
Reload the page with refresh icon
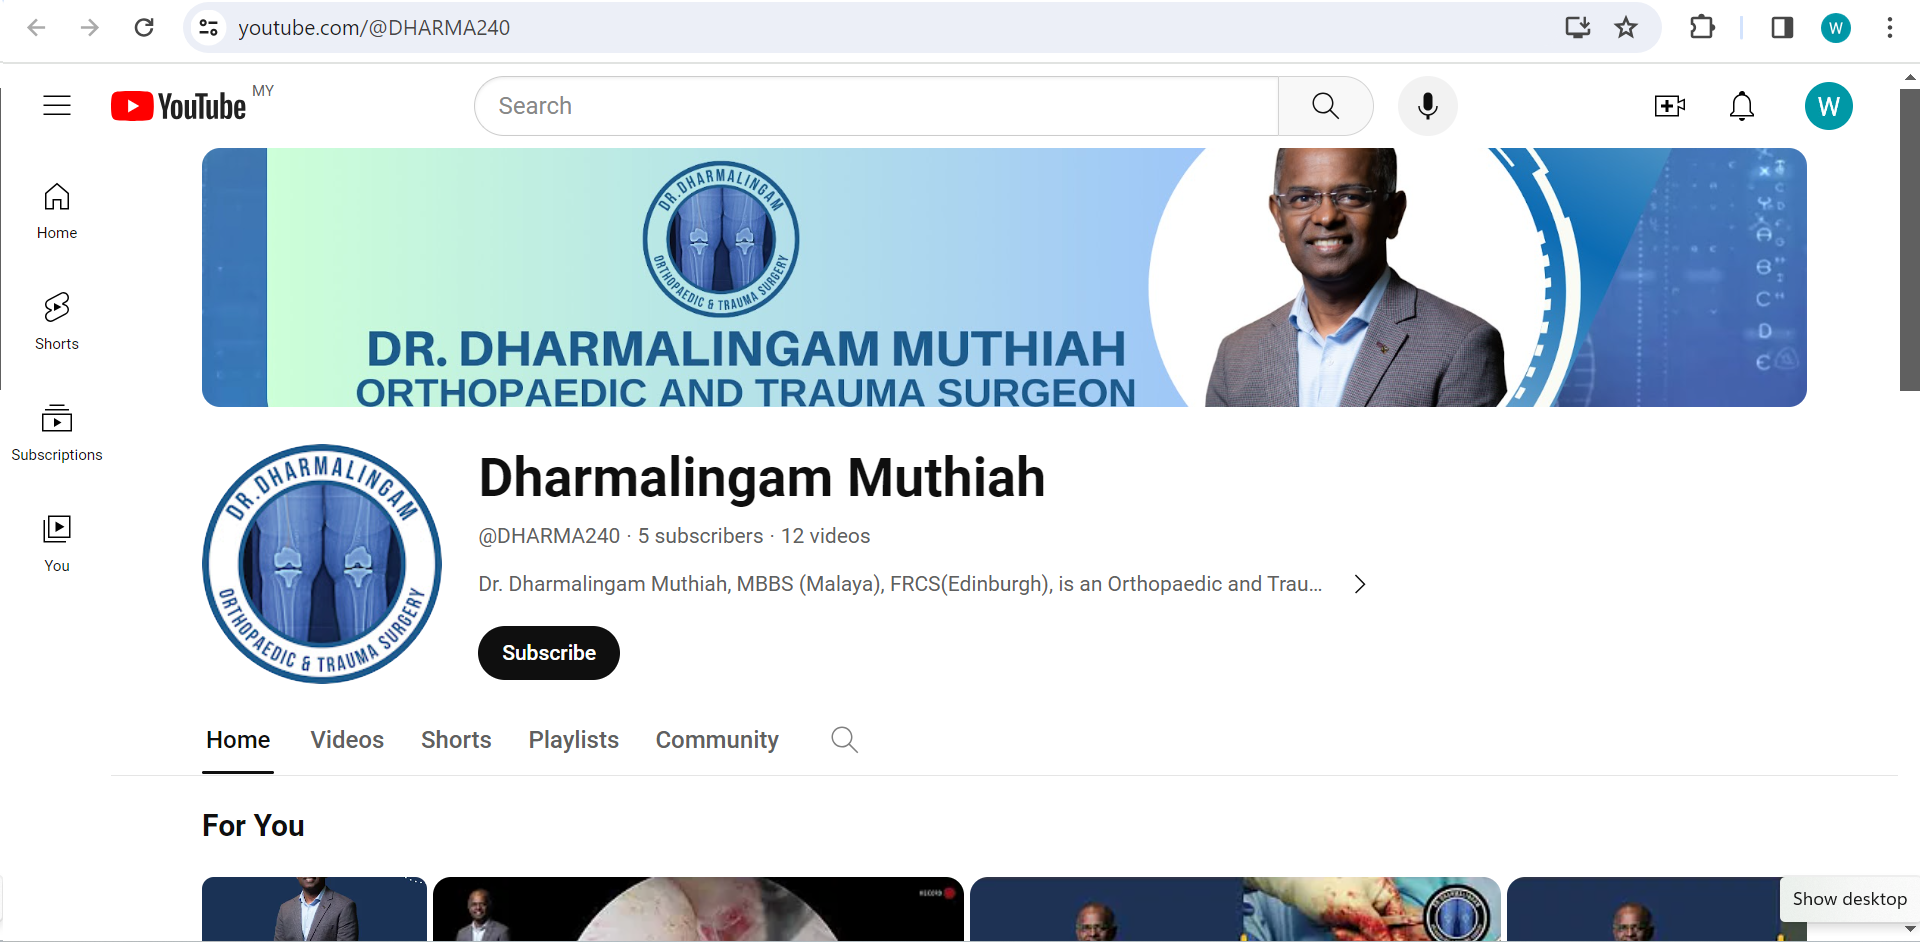144,27
